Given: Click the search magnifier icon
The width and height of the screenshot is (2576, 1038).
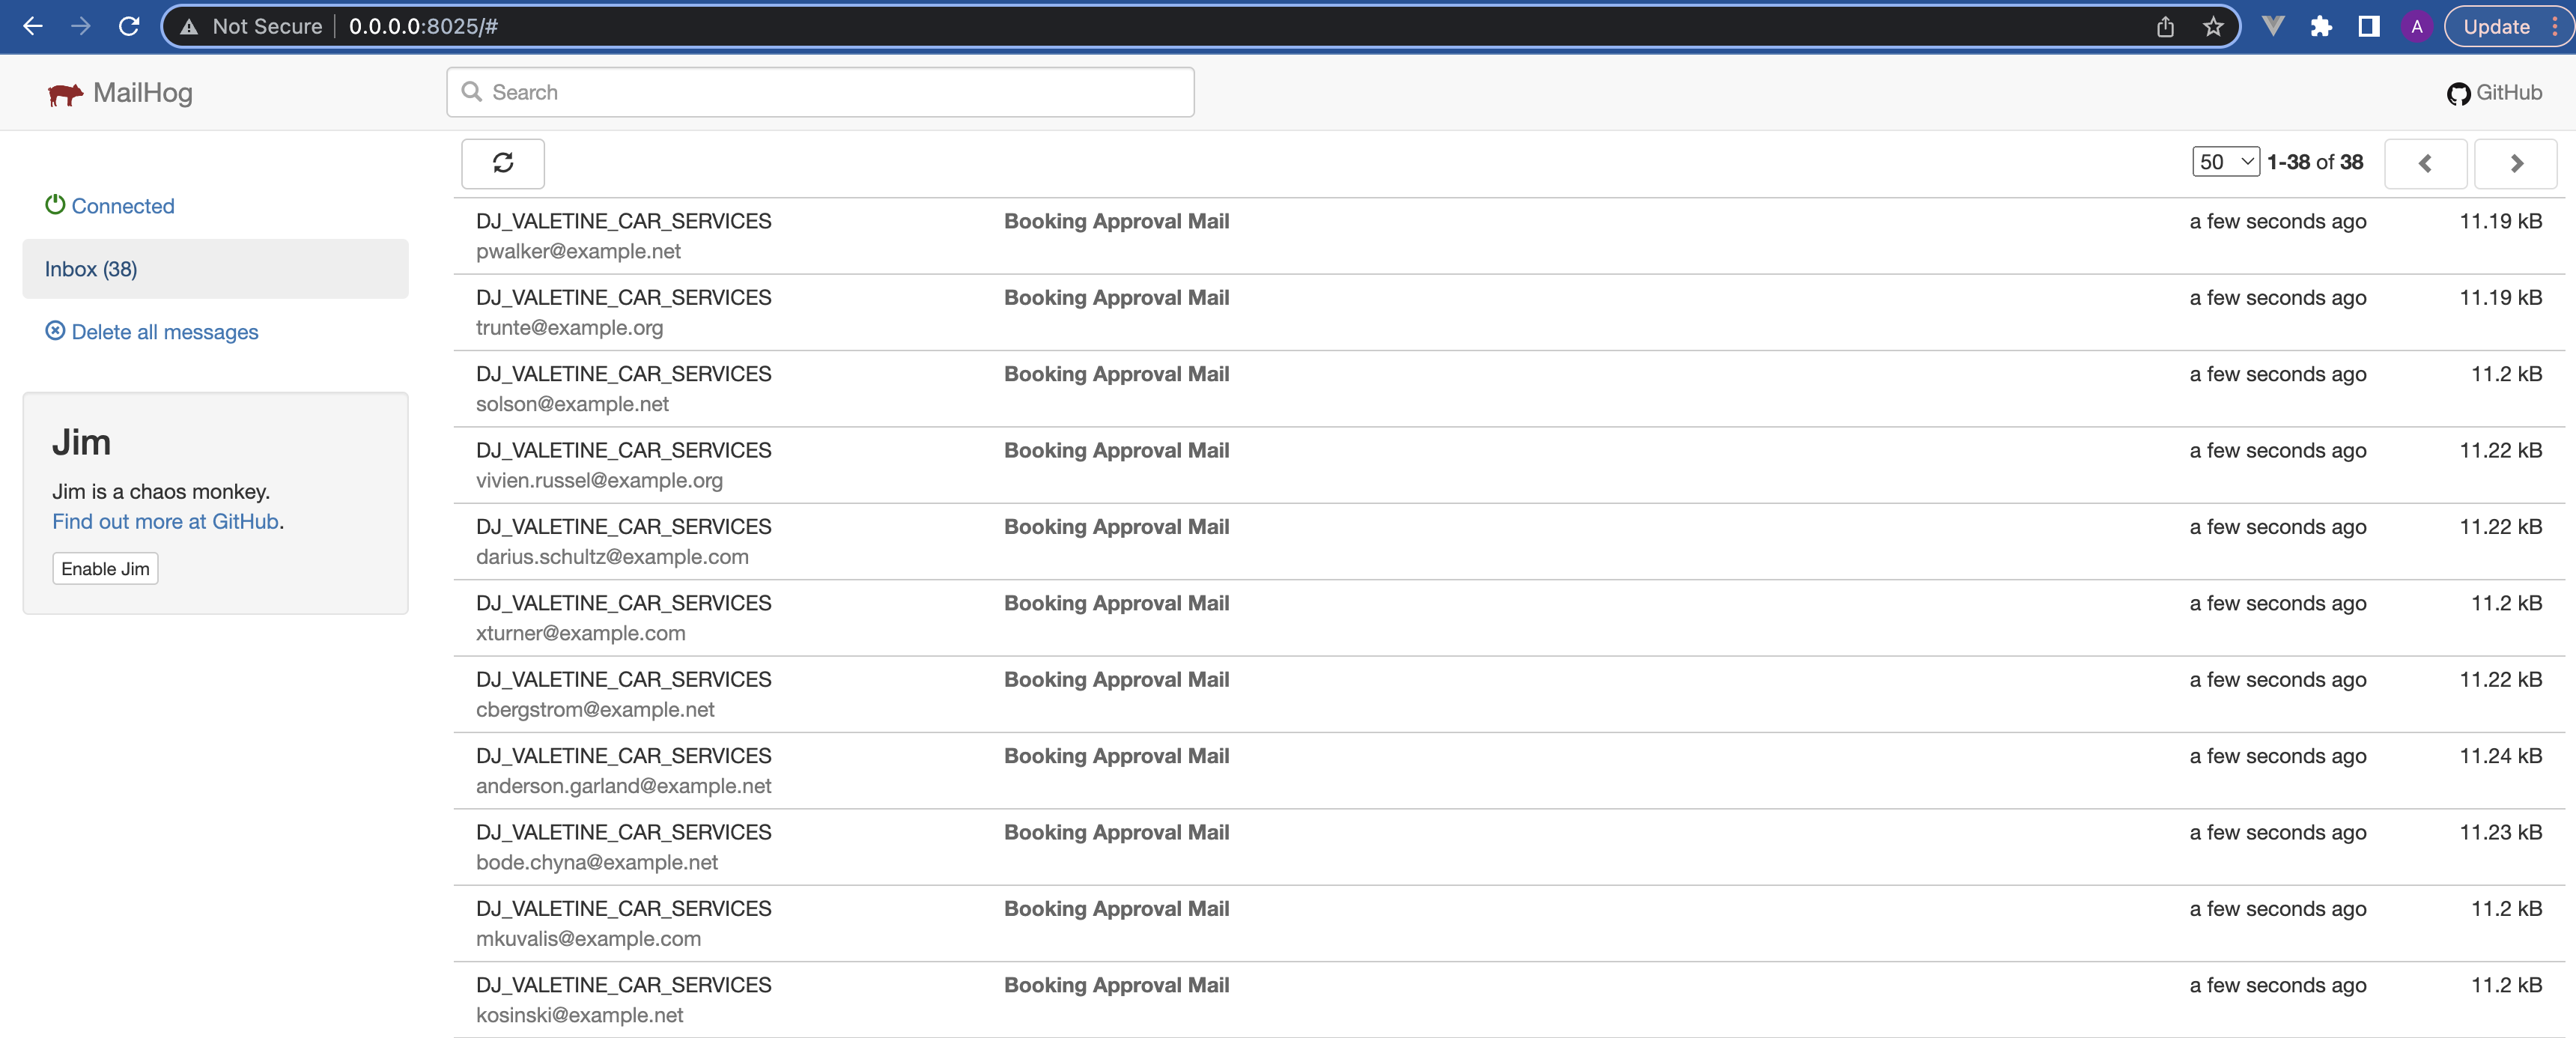Looking at the screenshot, I should (x=473, y=91).
